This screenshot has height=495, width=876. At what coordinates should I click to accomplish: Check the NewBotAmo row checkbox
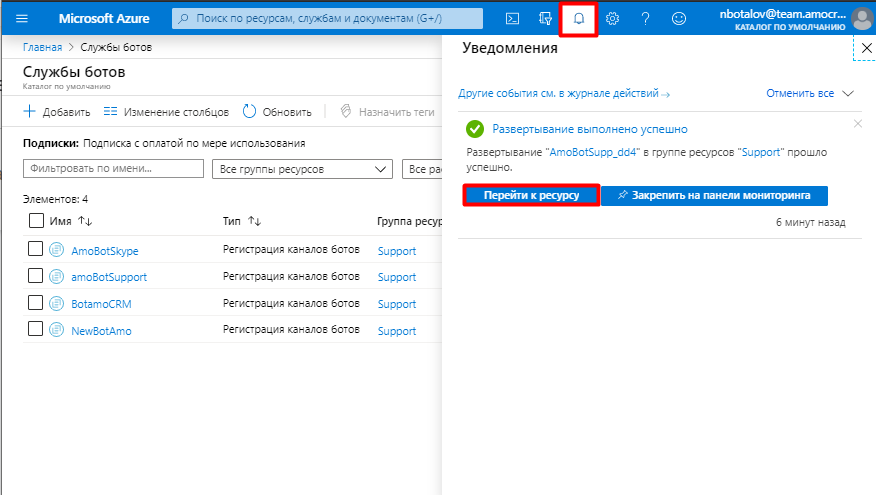click(35, 329)
